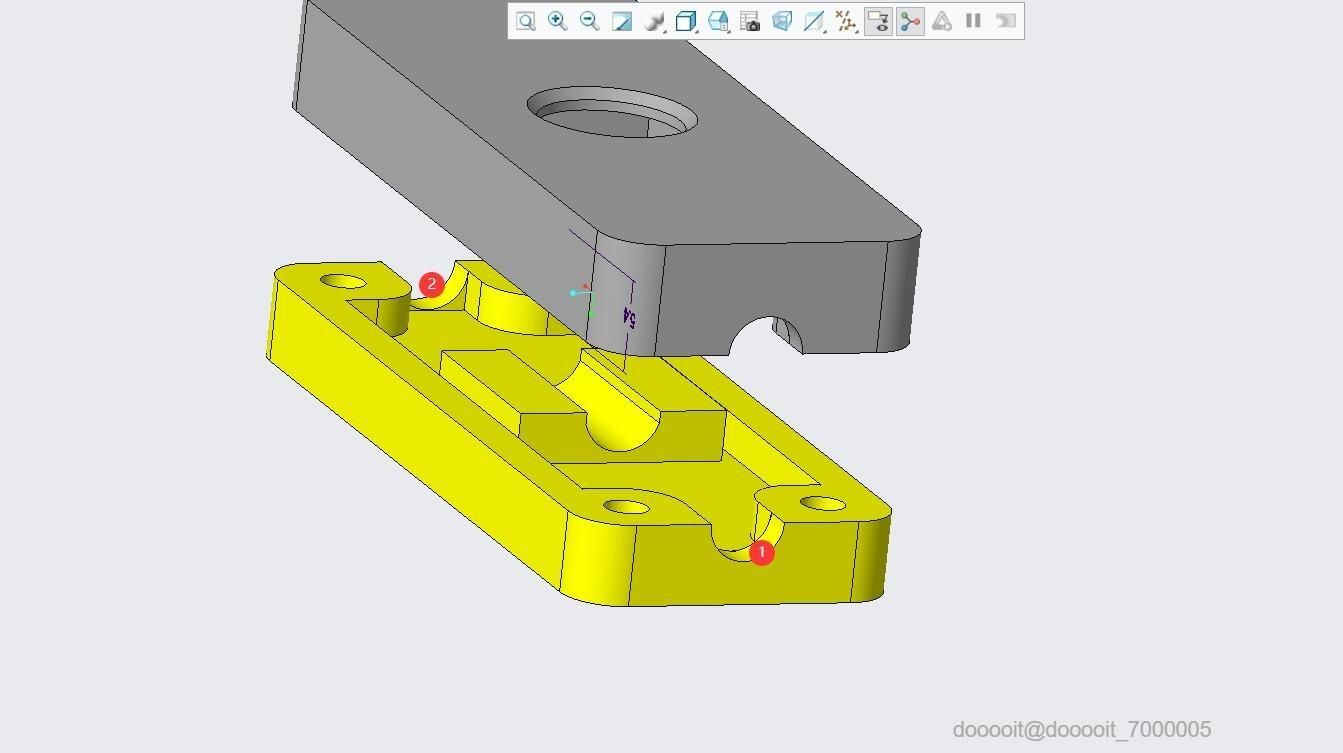Toggle the Spin Center display
The width and height of the screenshot is (1343, 753).
tap(910, 21)
